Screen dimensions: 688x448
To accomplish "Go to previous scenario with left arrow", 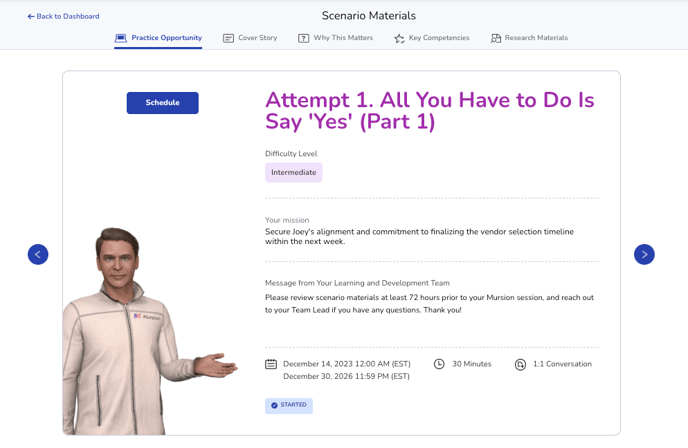I will (38, 255).
